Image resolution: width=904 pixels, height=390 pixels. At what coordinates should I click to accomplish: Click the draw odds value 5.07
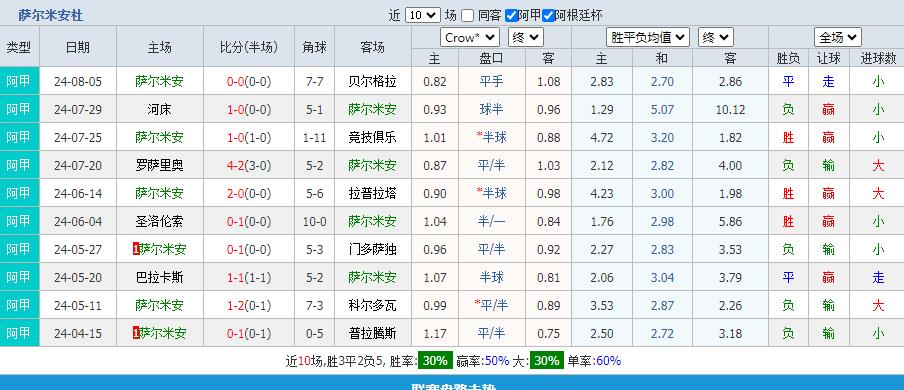(x=662, y=109)
